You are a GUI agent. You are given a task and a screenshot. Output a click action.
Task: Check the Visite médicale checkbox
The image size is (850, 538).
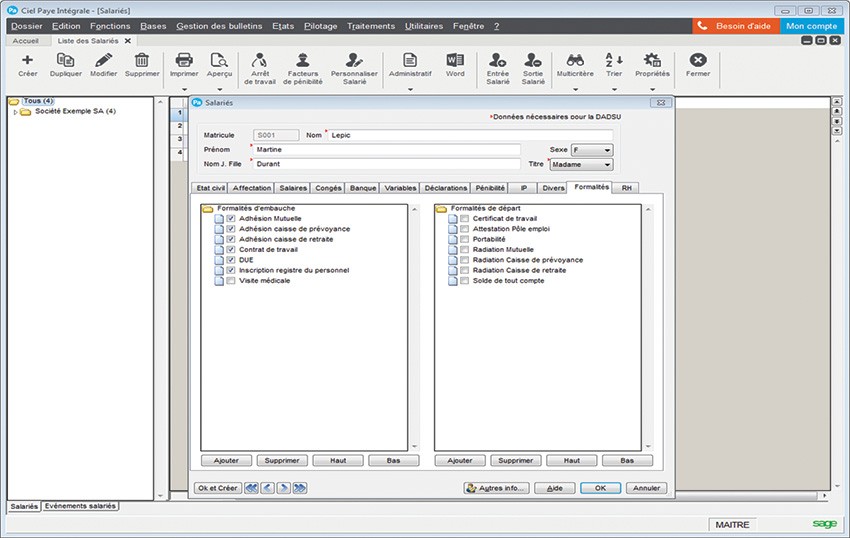pyautogui.click(x=231, y=280)
